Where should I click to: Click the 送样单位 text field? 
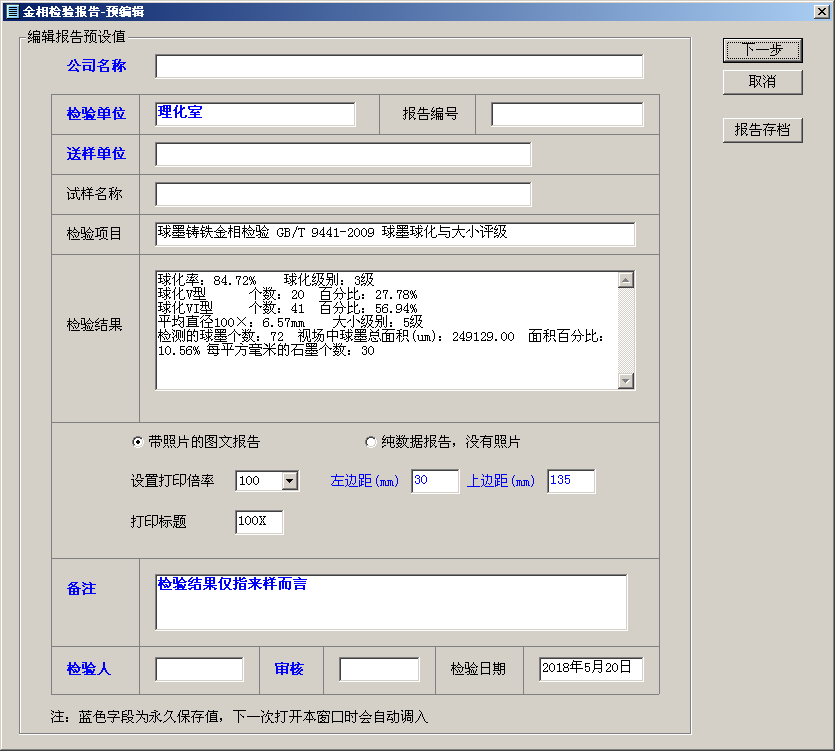click(343, 155)
